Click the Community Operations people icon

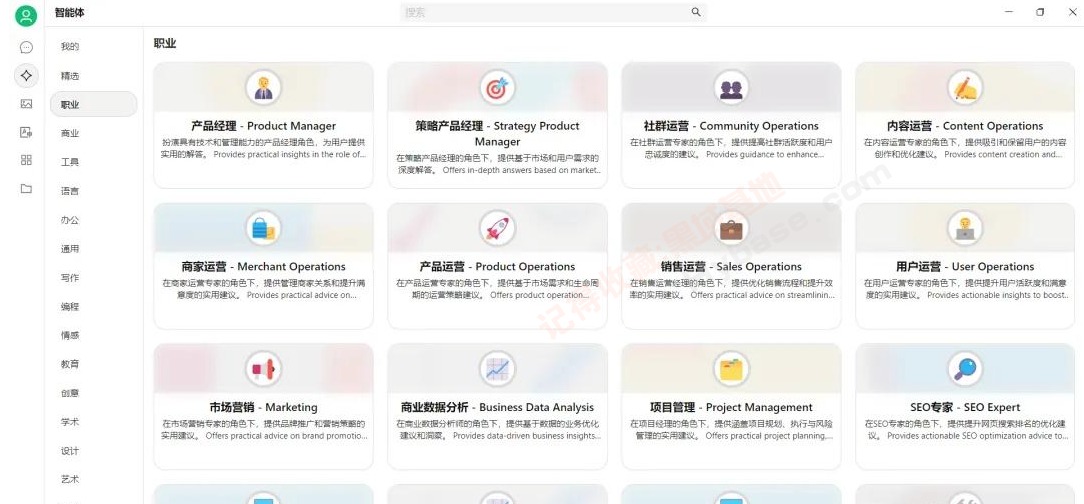(x=731, y=88)
